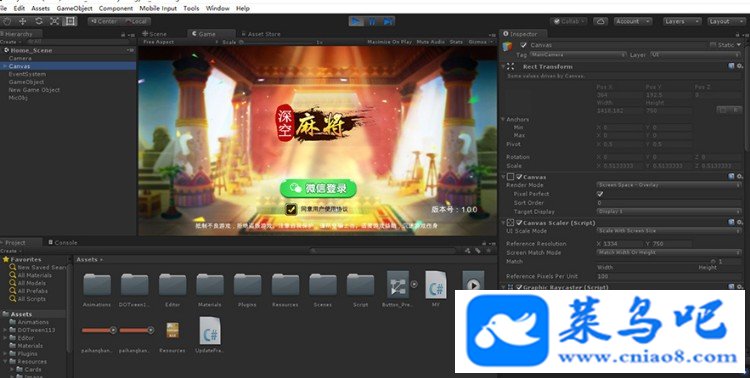Open the Animations folder in asset grid
This screenshot has width=750, height=378.
tap(97, 285)
